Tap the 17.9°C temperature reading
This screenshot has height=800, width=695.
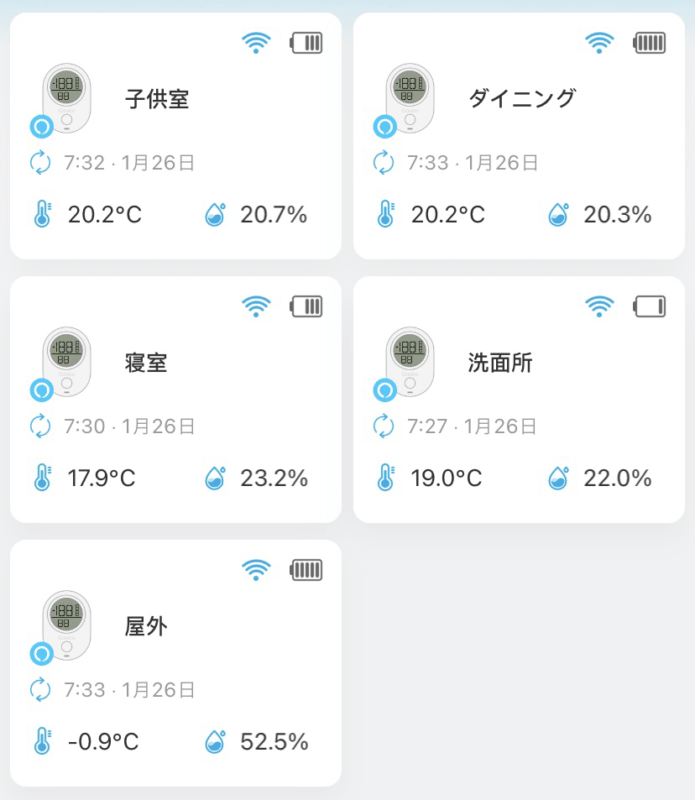[x=101, y=478]
